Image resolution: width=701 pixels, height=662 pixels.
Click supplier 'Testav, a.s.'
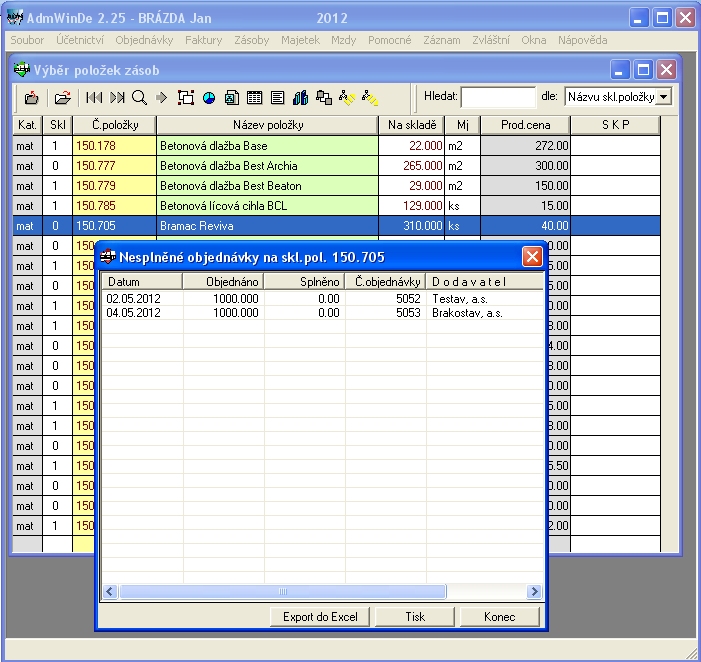point(460,299)
